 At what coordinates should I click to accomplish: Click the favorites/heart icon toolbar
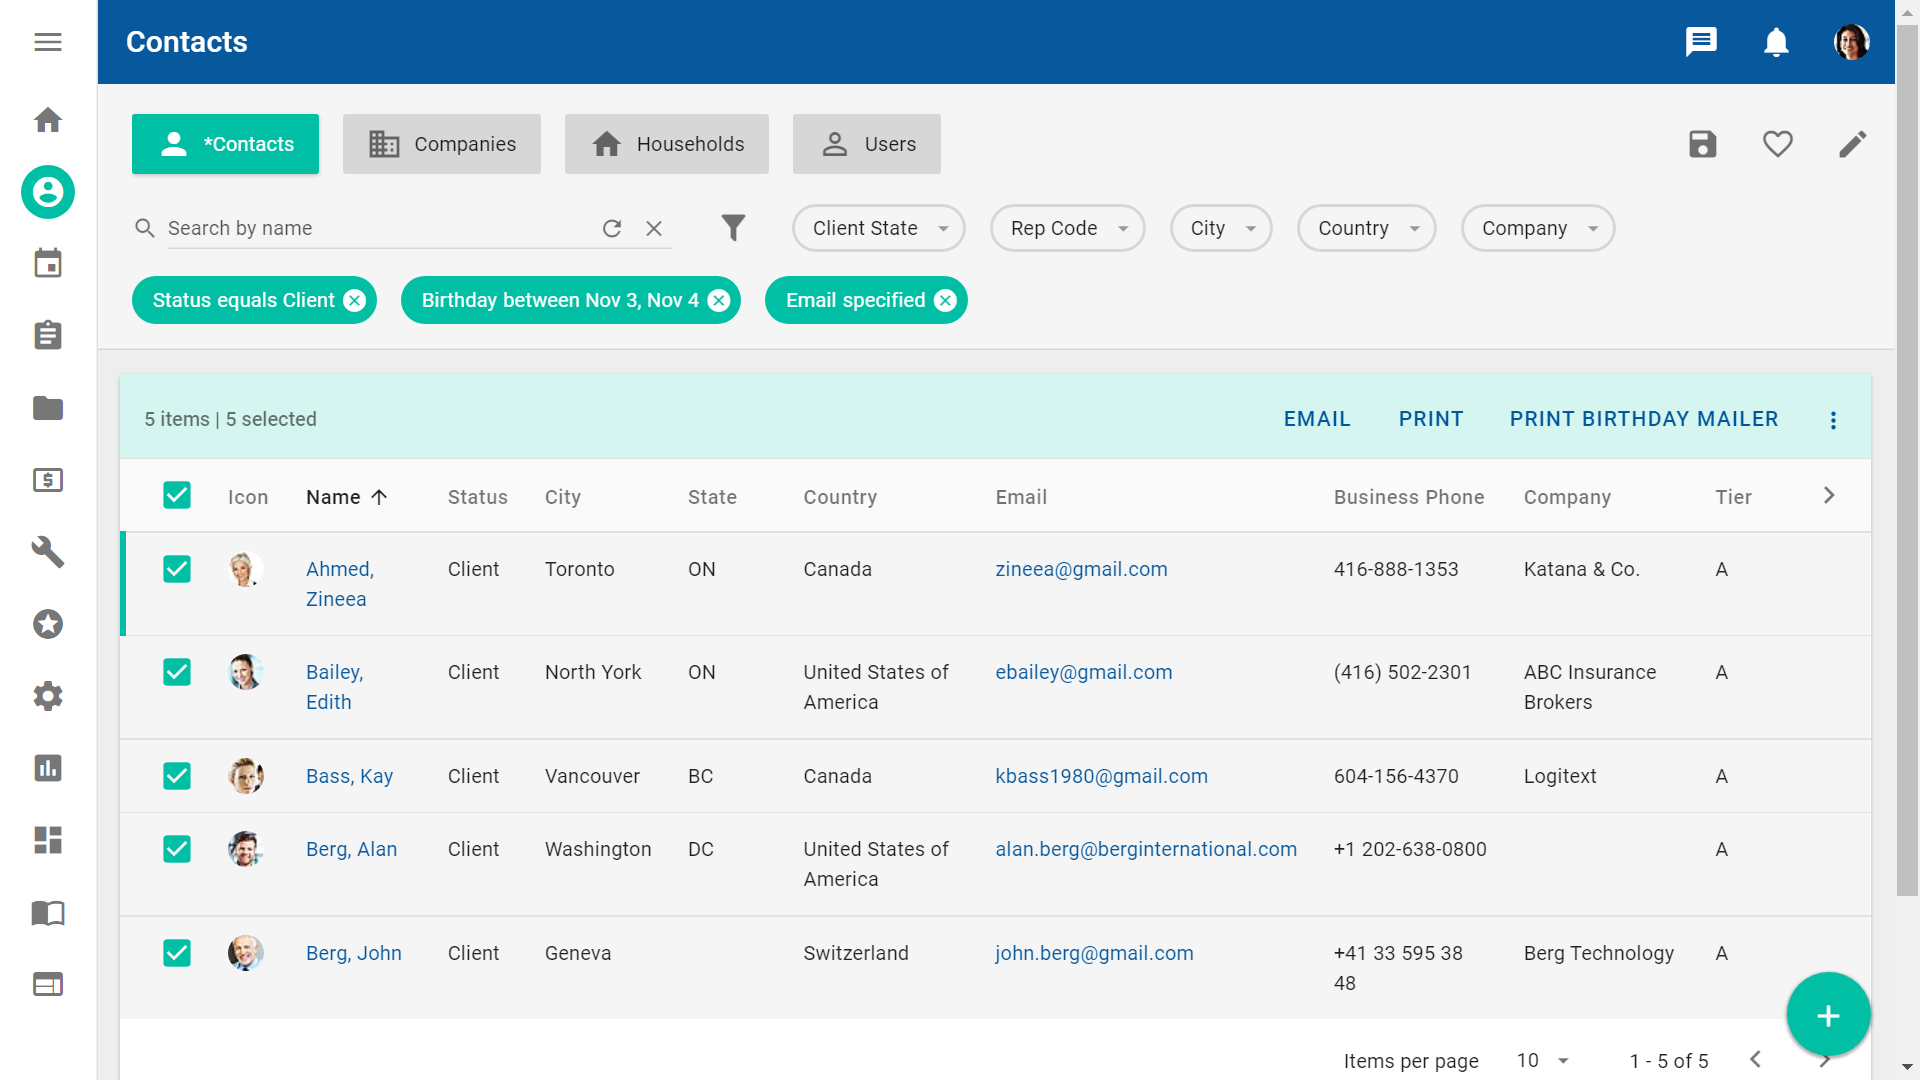coord(1779,144)
